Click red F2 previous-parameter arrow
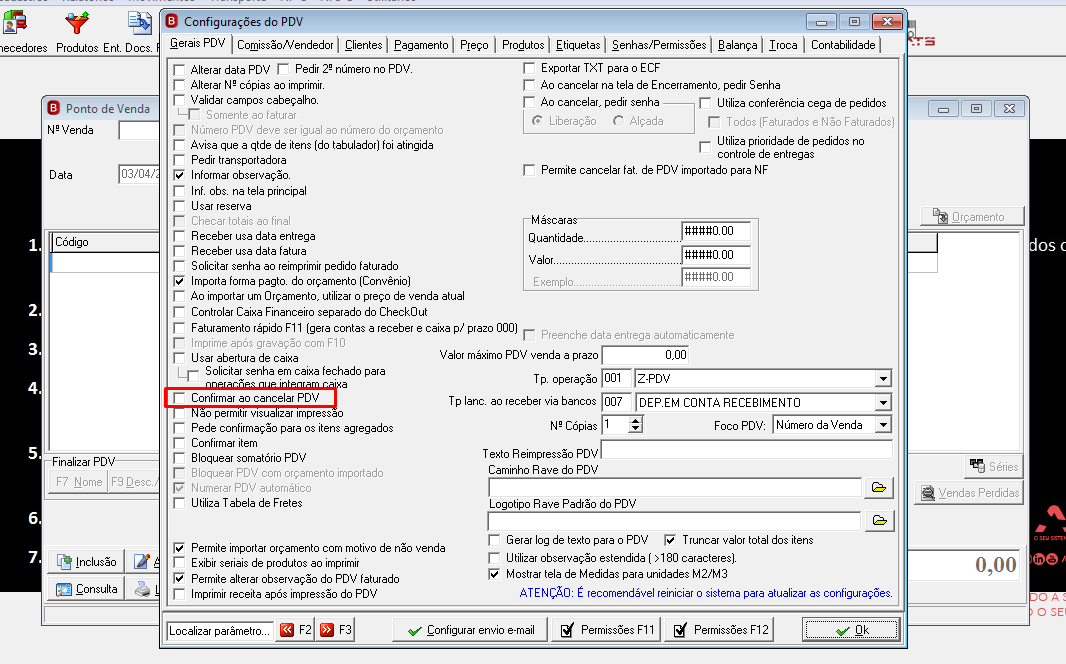The width and height of the screenshot is (1066, 664). pyautogui.click(x=296, y=630)
